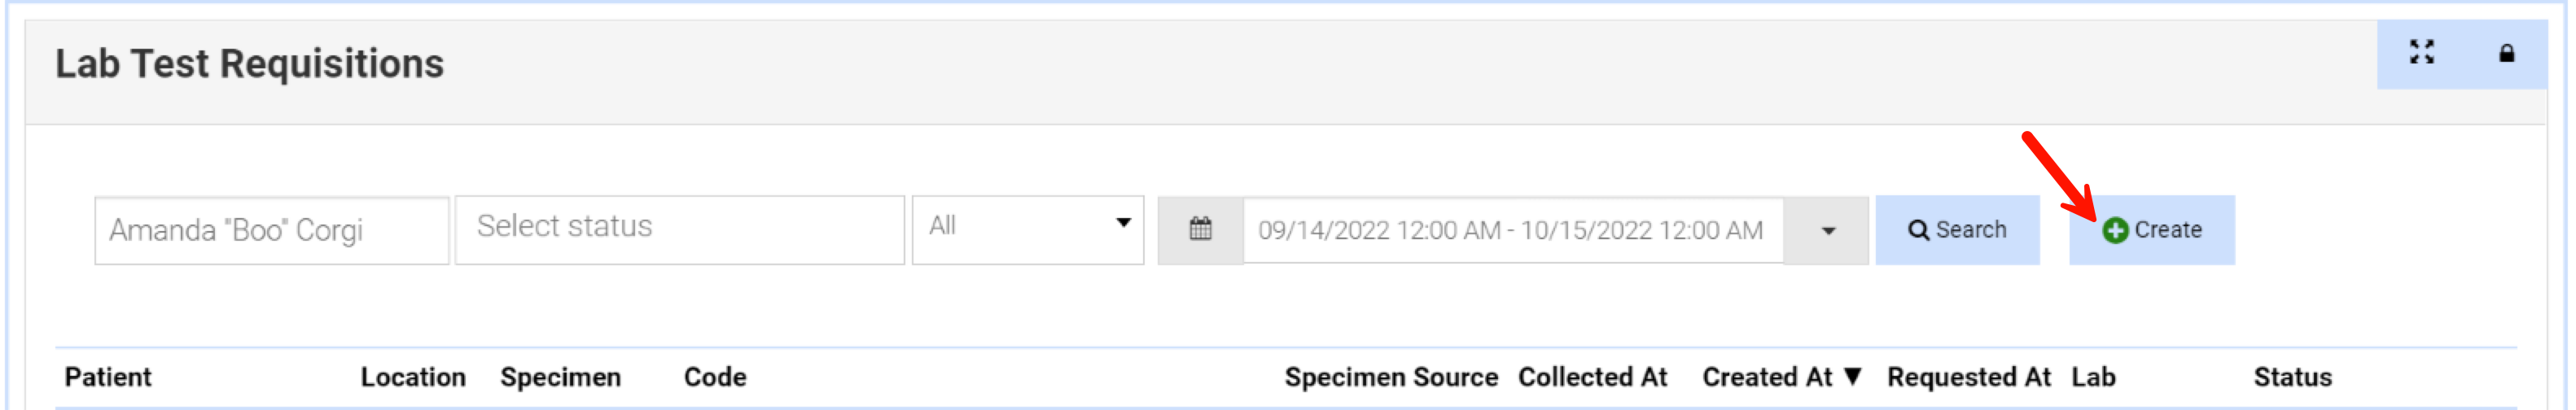Screen dimensions: 2576x410
Task: Click the Status column header
Action: [x=2292, y=377]
